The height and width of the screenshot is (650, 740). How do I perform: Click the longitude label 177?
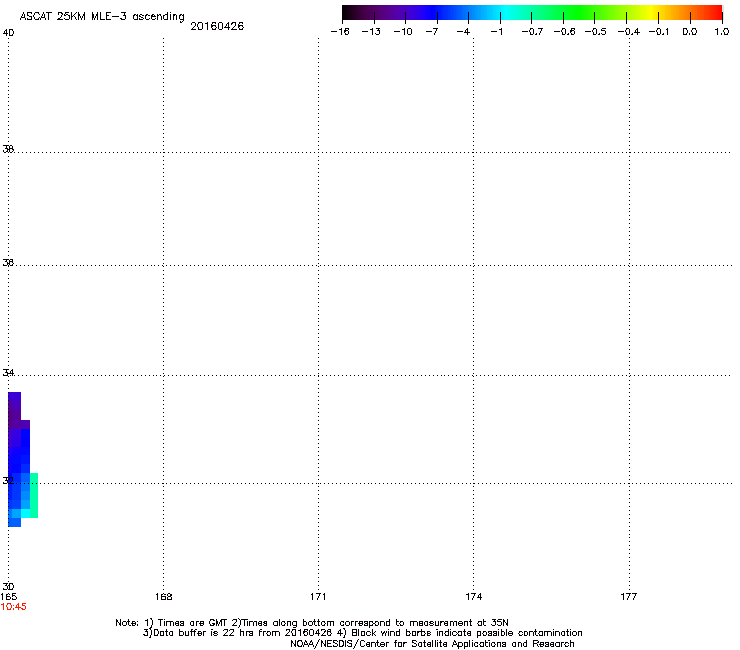tap(629, 597)
